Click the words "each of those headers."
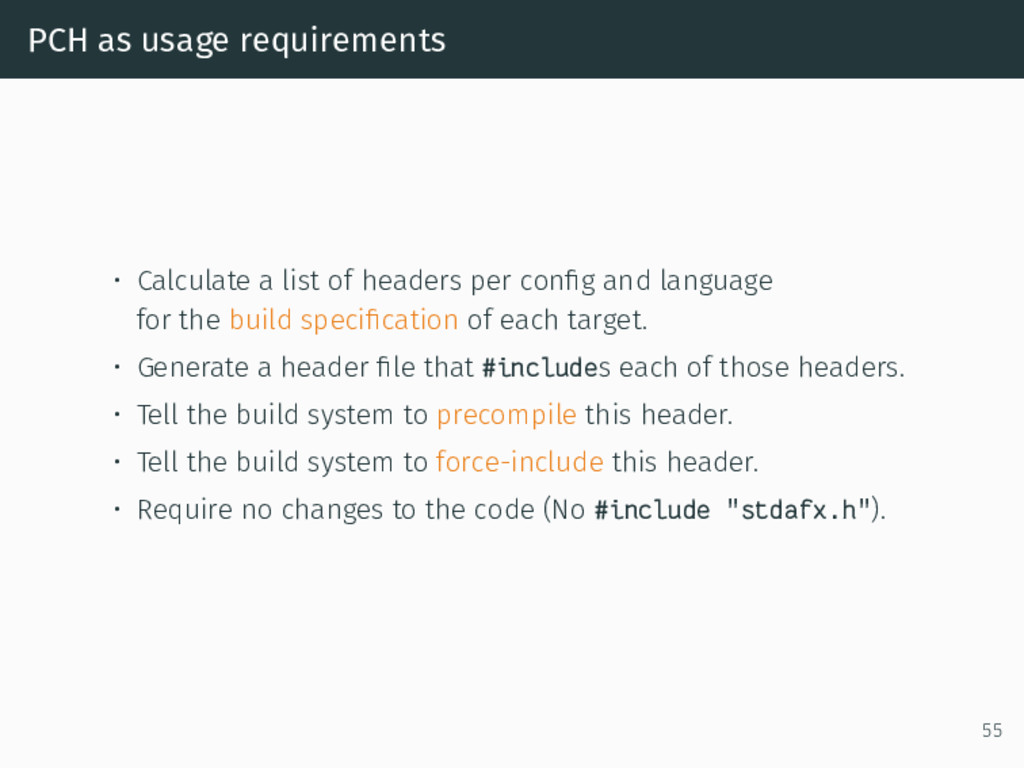The height and width of the screenshot is (768, 1024). click(x=761, y=368)
